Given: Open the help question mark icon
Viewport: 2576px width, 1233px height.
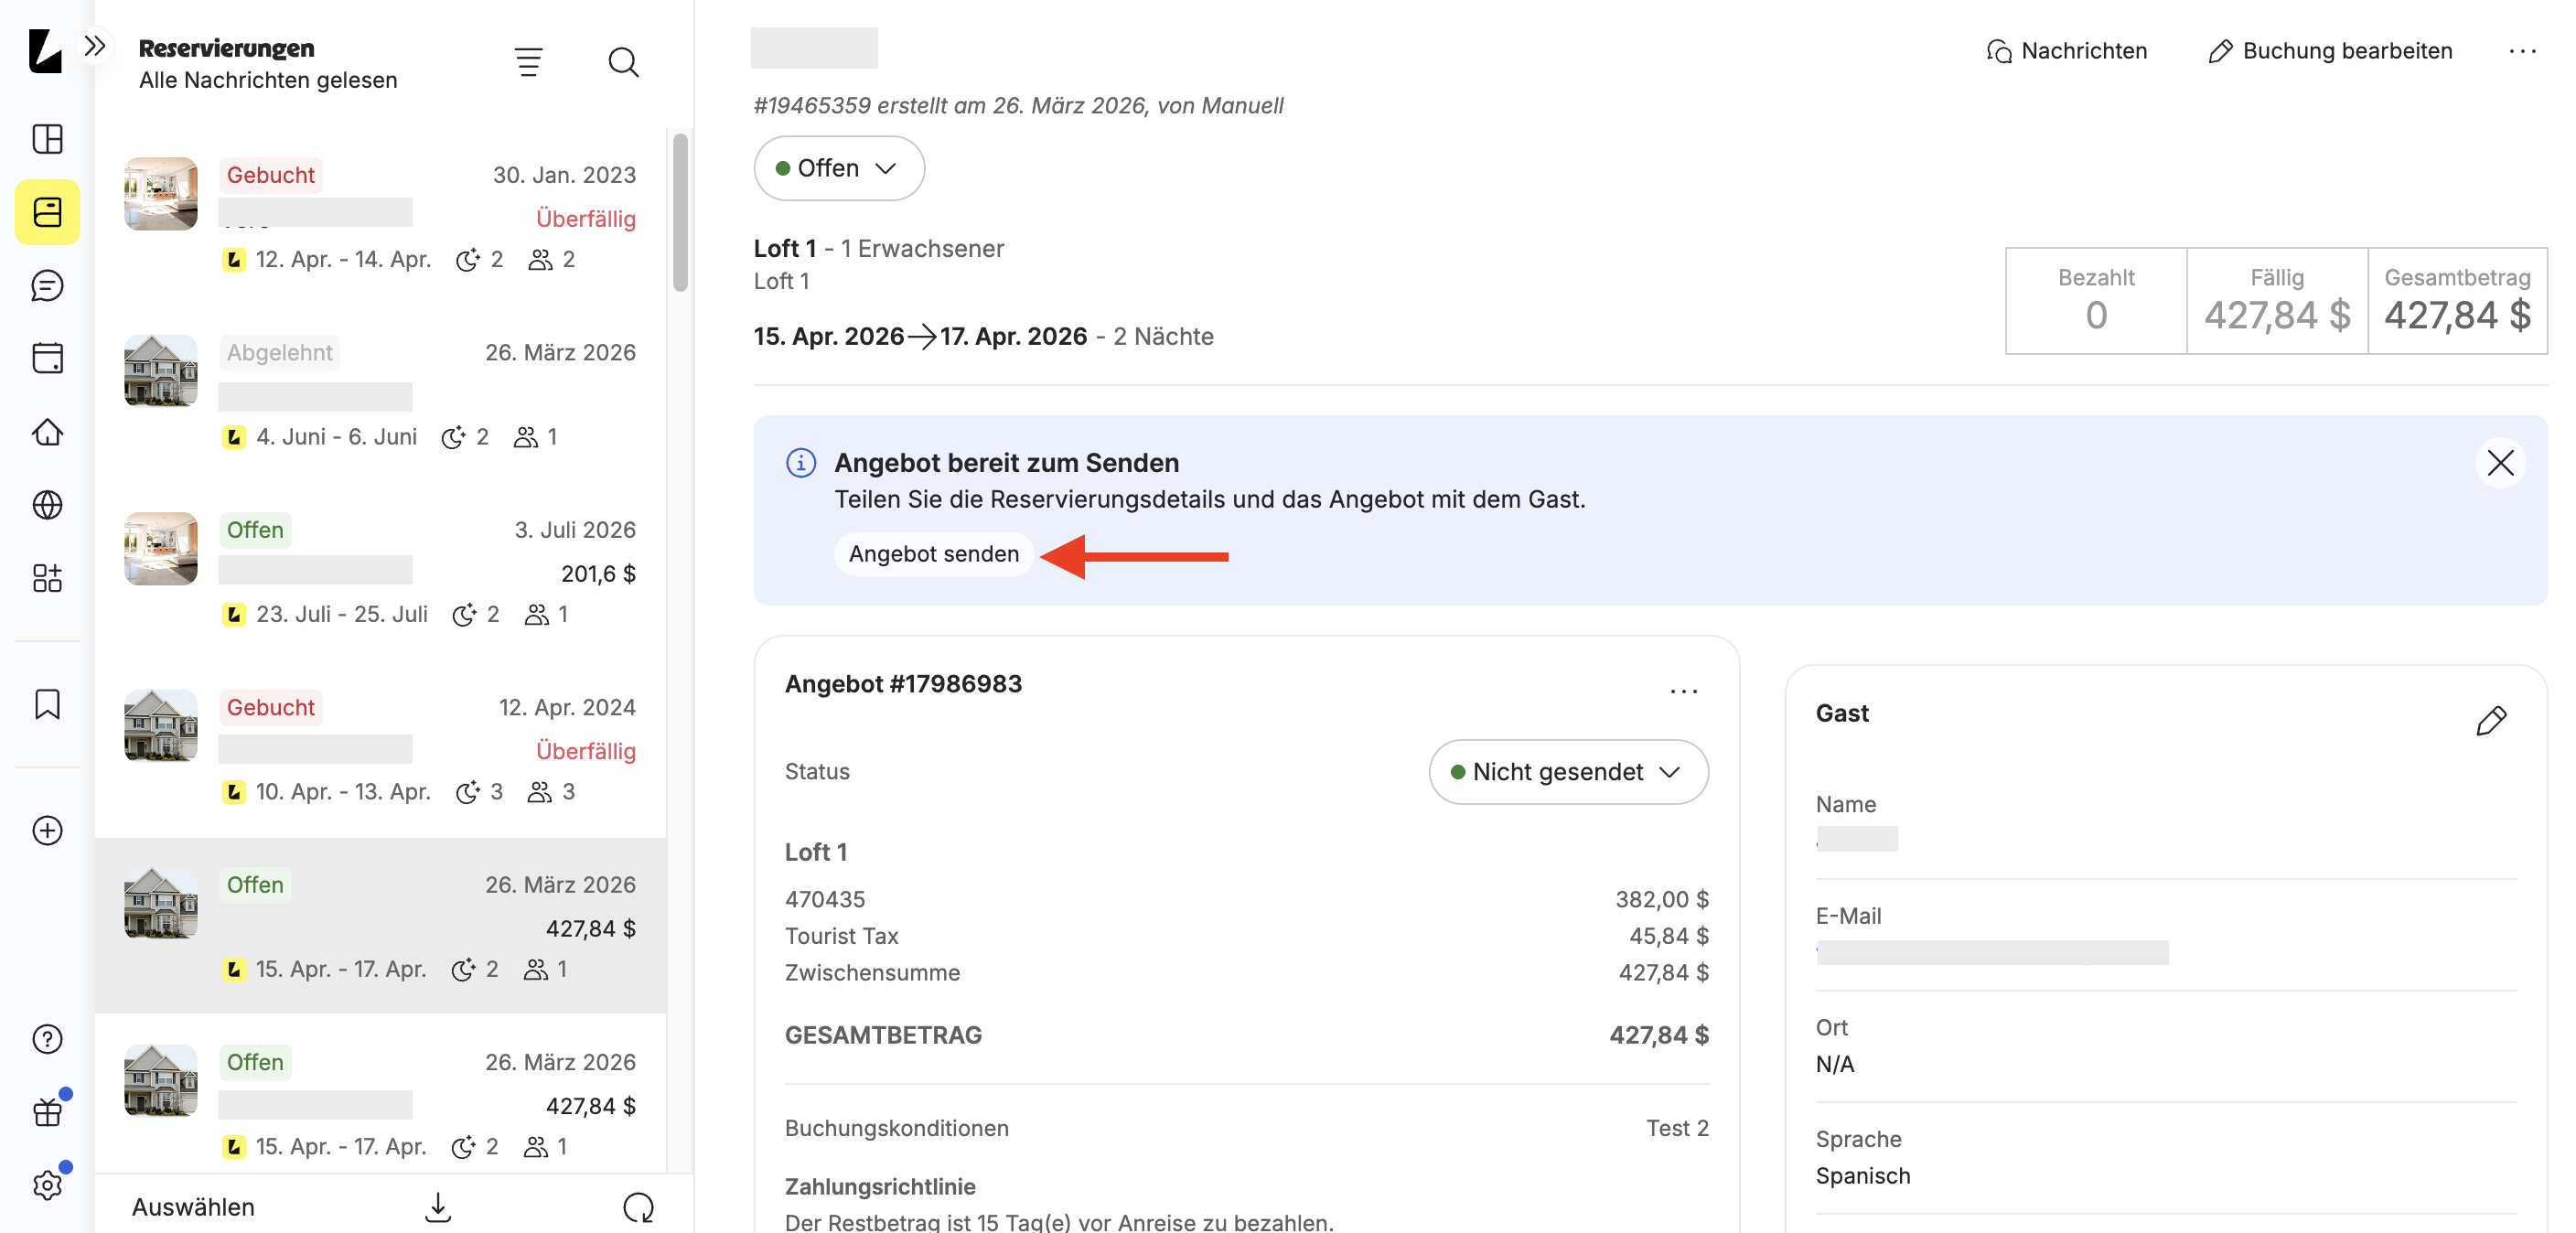Looking at the screenshot, I should pyautogui.click(x=47, y=1039).
